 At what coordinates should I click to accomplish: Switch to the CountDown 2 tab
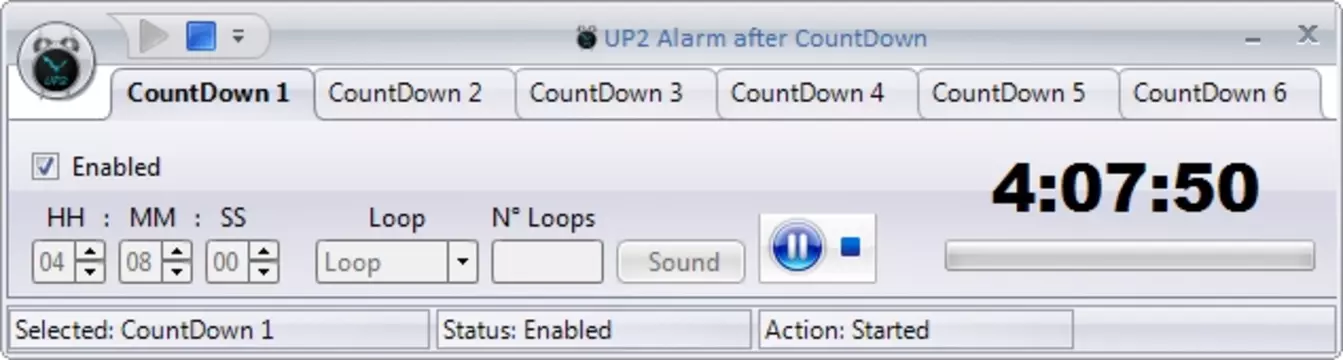405,93
